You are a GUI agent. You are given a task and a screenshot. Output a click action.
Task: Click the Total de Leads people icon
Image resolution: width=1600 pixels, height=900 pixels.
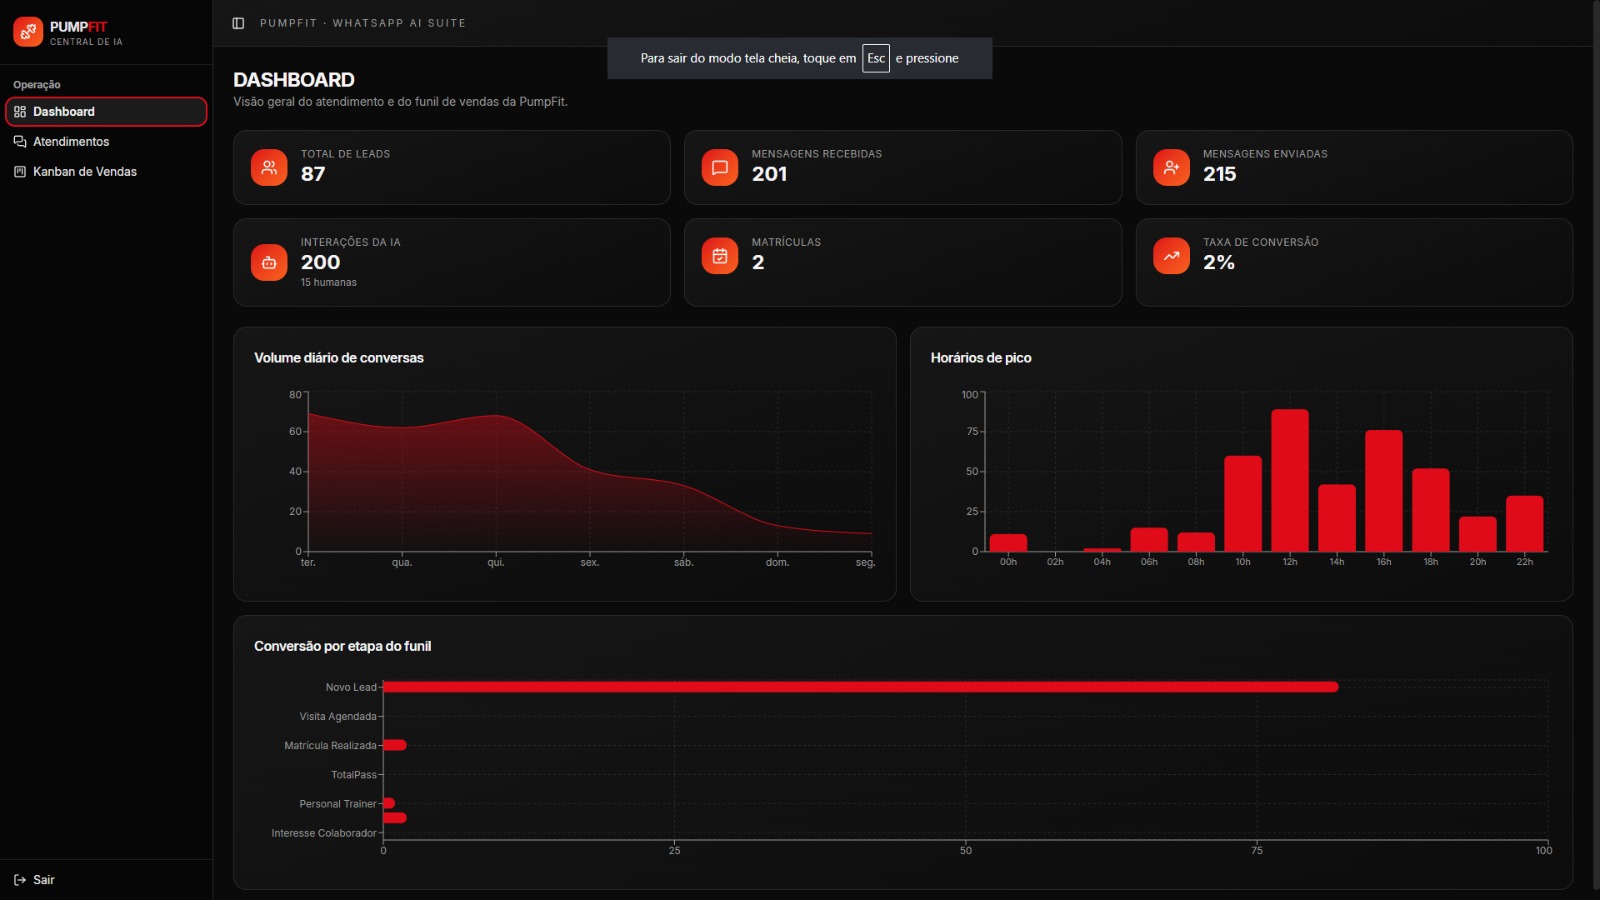[x=269, y=168]
